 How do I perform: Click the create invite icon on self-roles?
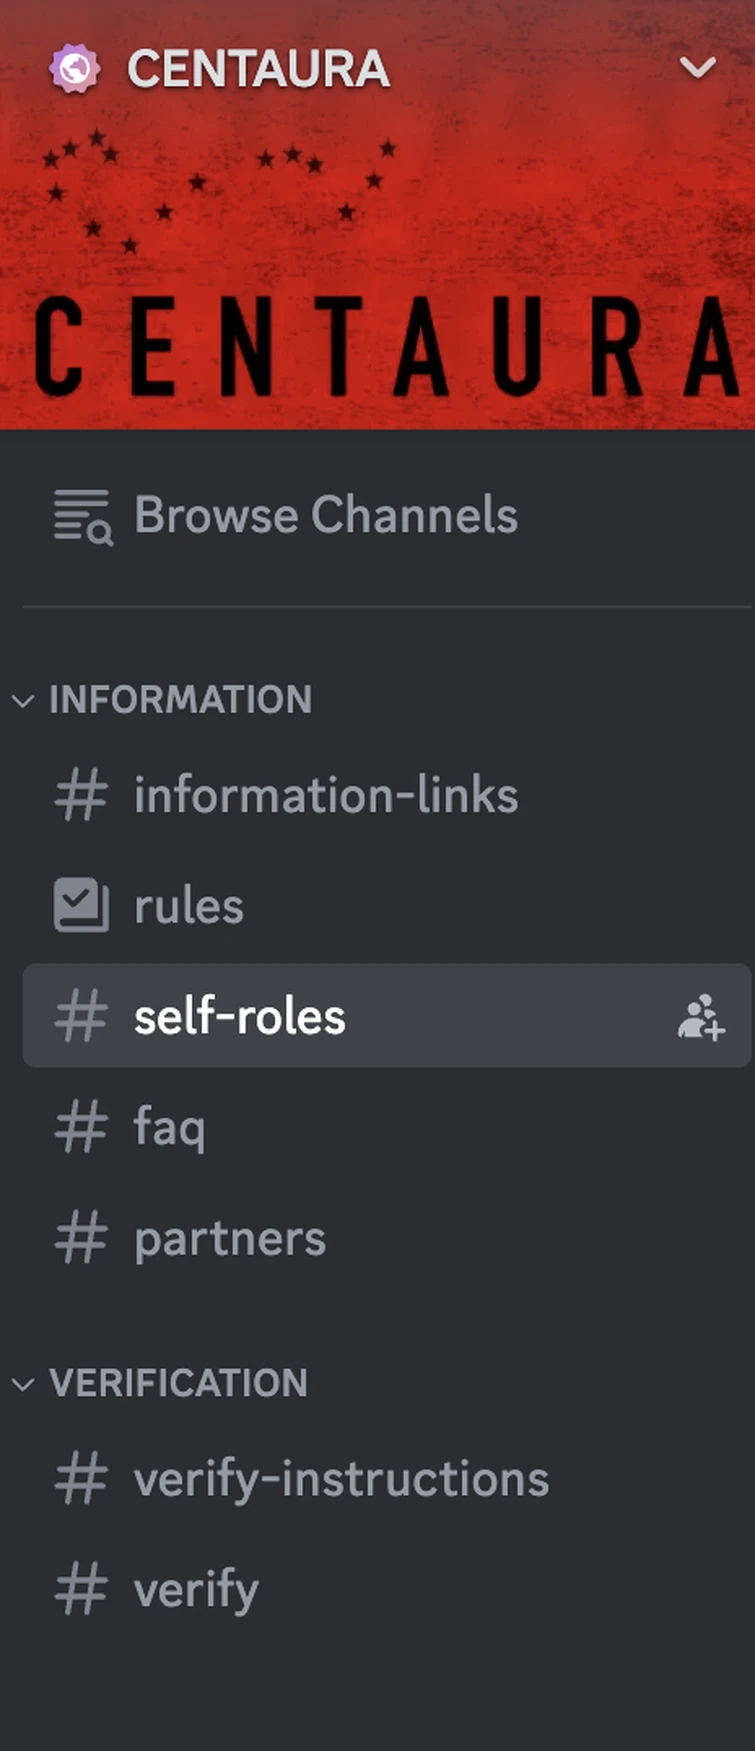click(700, 1017)
